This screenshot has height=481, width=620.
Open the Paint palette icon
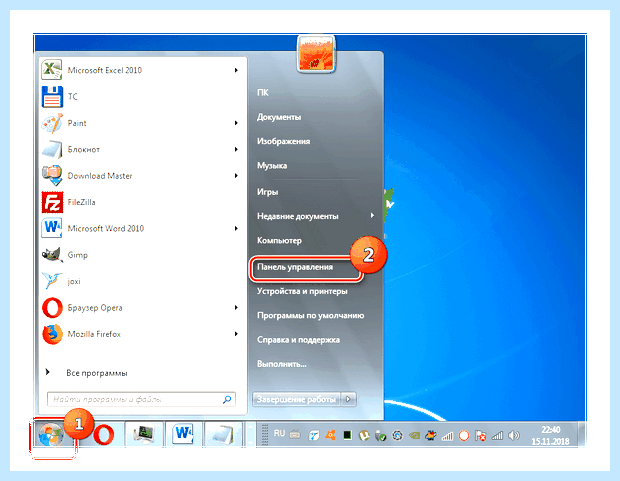(52, 123)
